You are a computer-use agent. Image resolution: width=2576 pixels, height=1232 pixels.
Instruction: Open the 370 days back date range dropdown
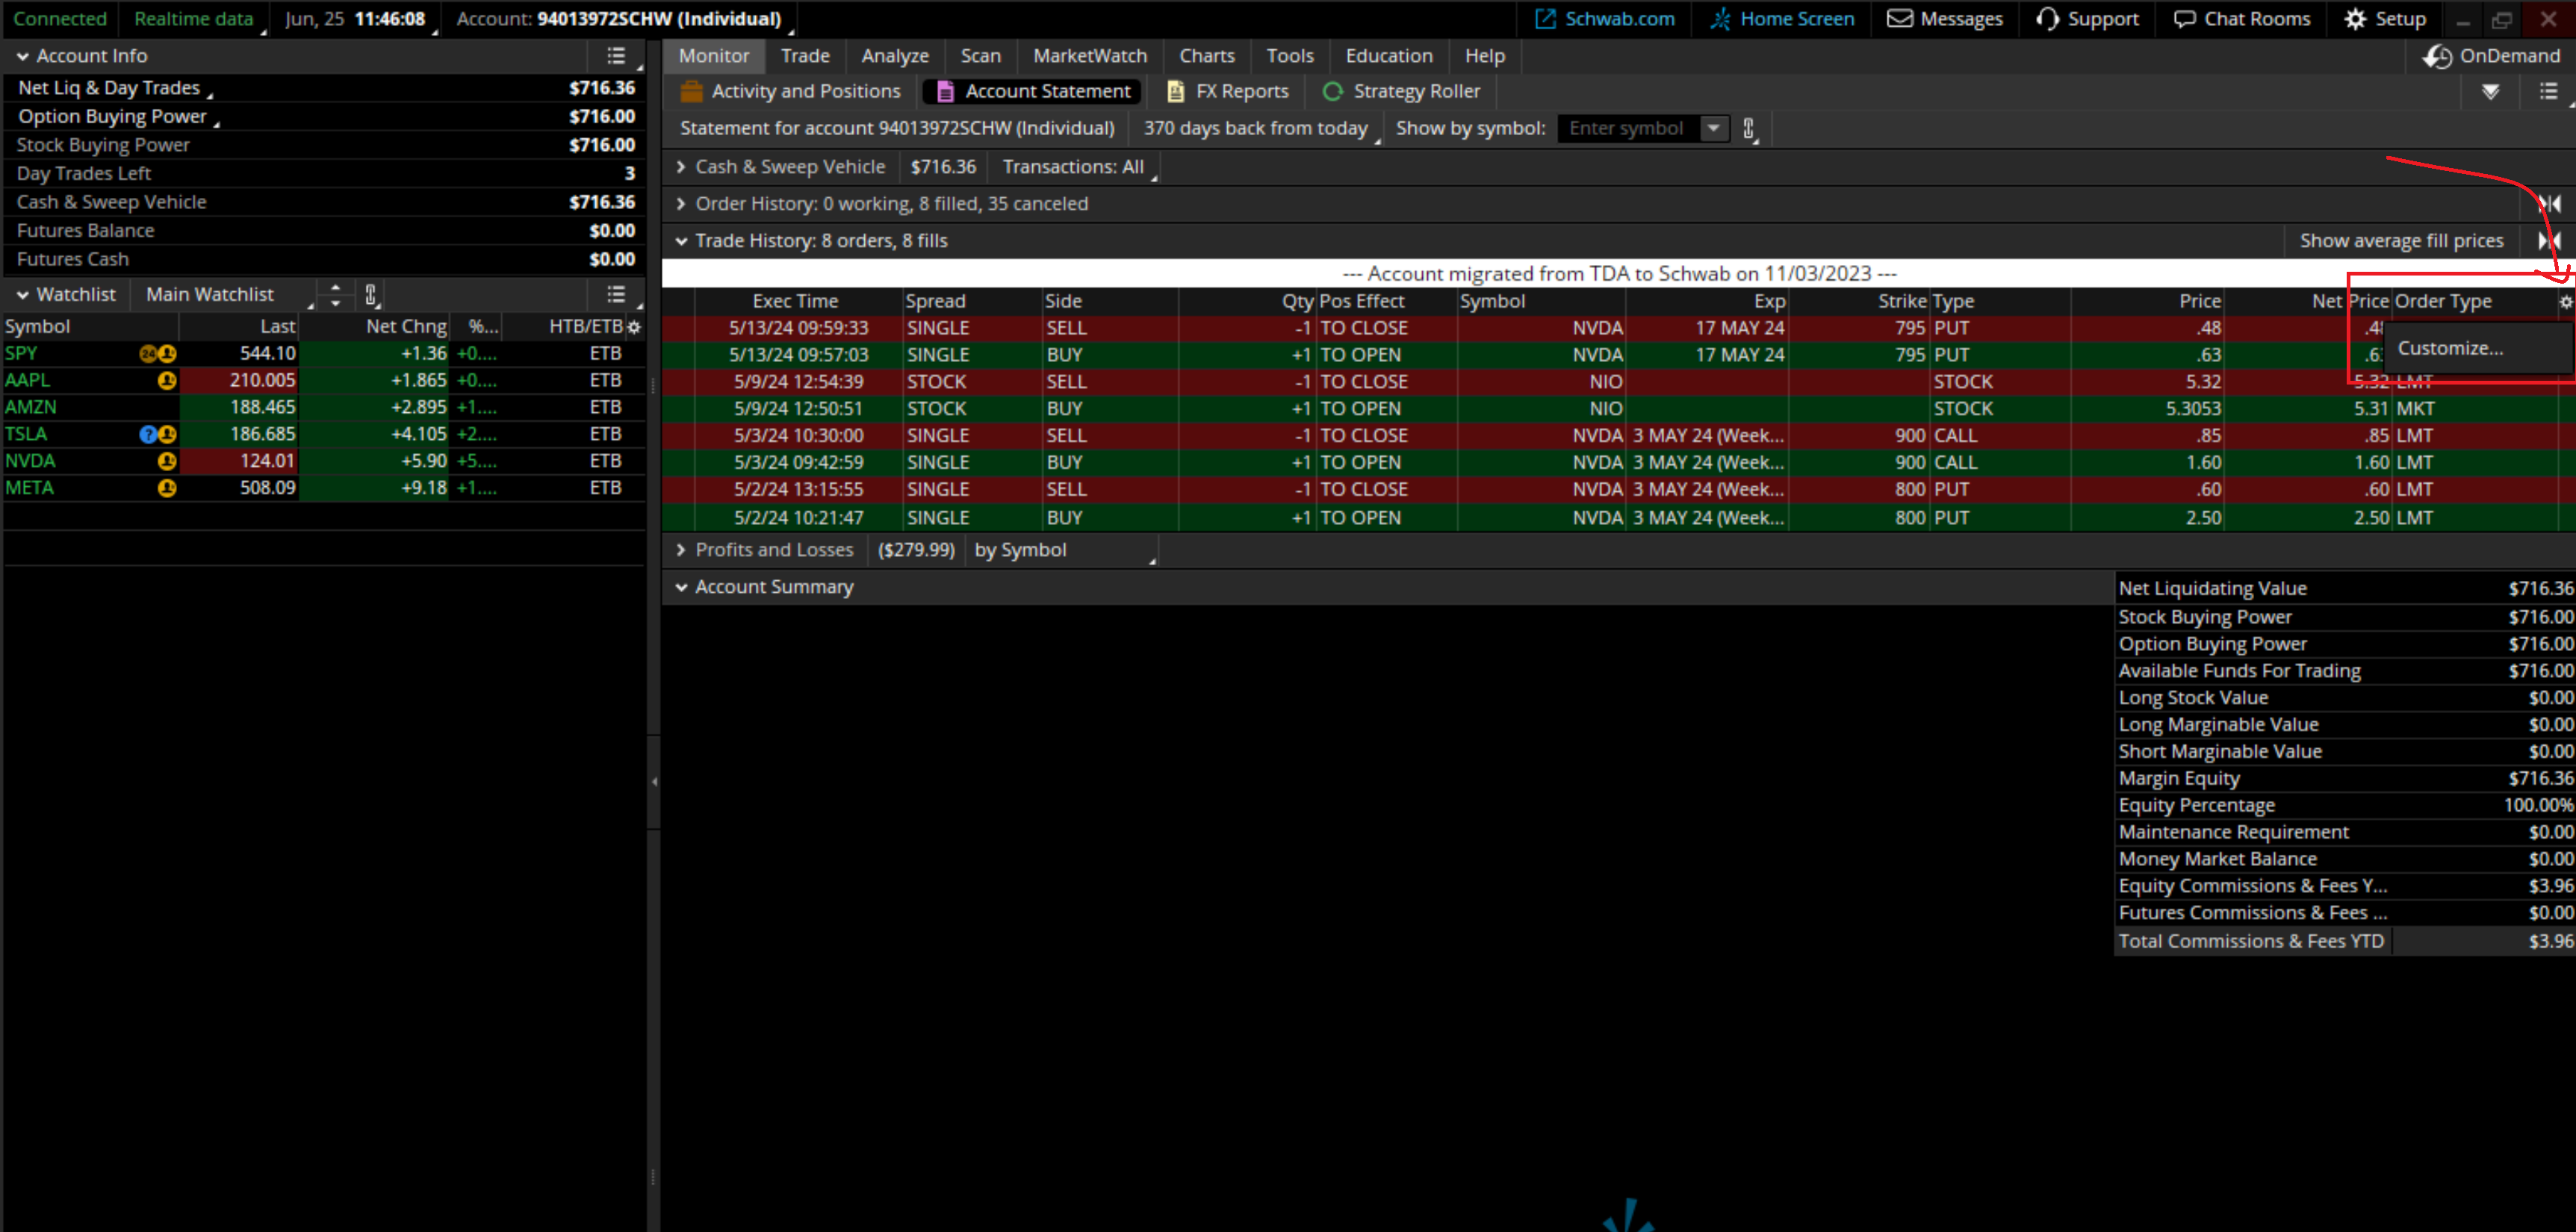[1256, 128]
